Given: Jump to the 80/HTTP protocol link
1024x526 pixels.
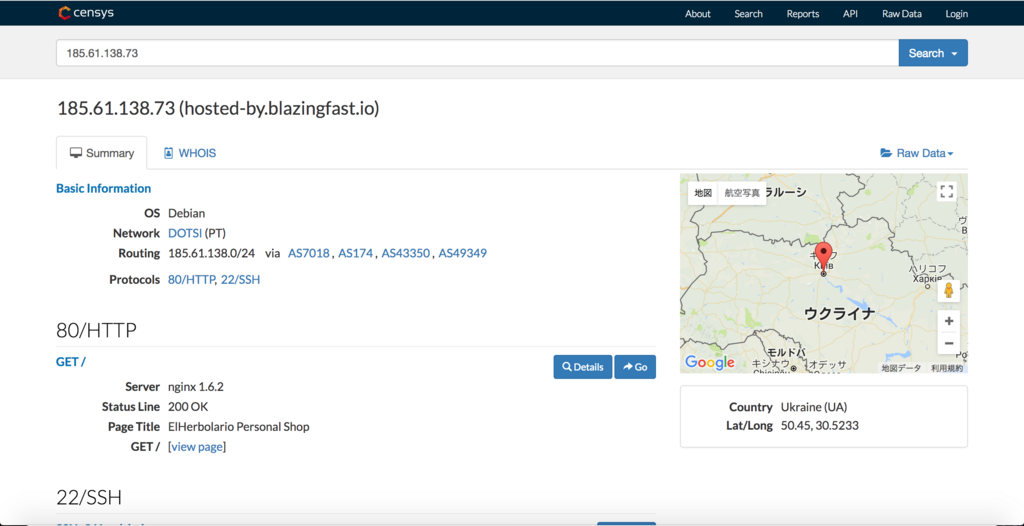Looking at the screenshot, I should pyautogui.click(x=191, y=279).
